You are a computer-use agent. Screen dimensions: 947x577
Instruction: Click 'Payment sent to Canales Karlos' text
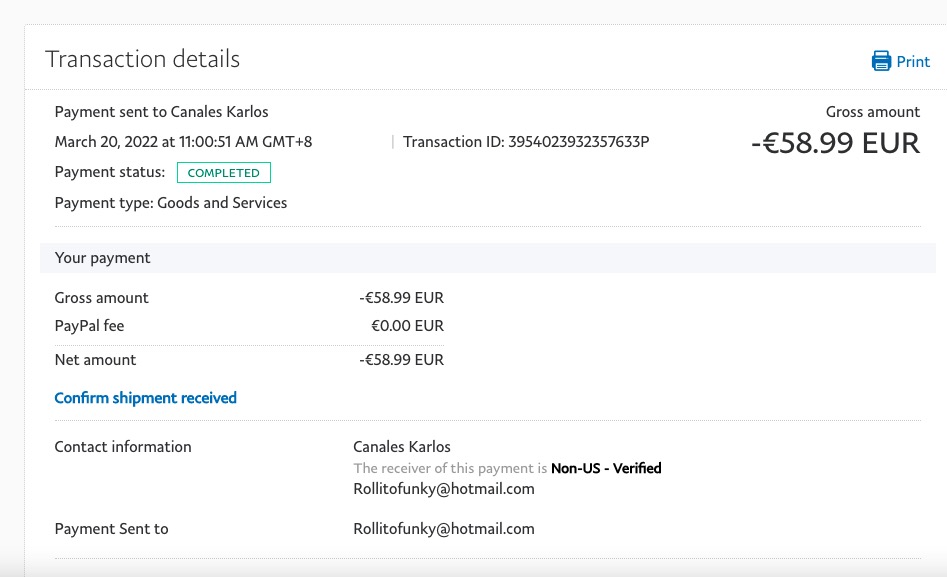coord(161,112)
